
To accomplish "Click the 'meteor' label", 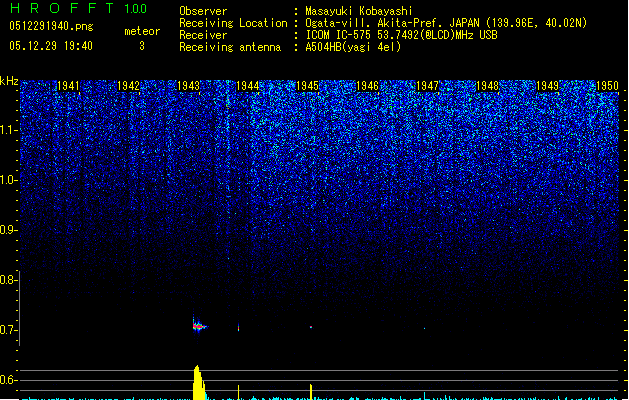I will pos(142,31).
